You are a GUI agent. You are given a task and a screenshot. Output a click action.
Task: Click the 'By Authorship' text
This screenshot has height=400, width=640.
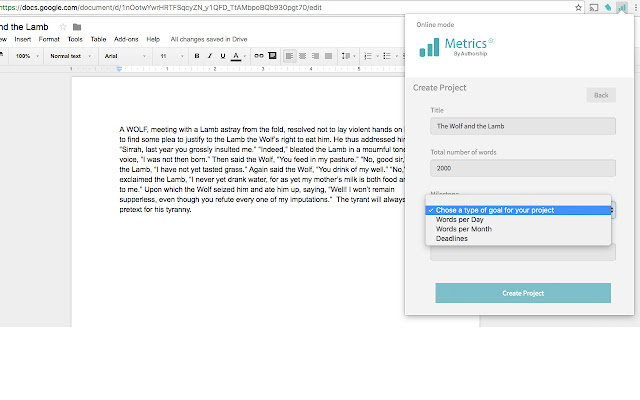470,53
